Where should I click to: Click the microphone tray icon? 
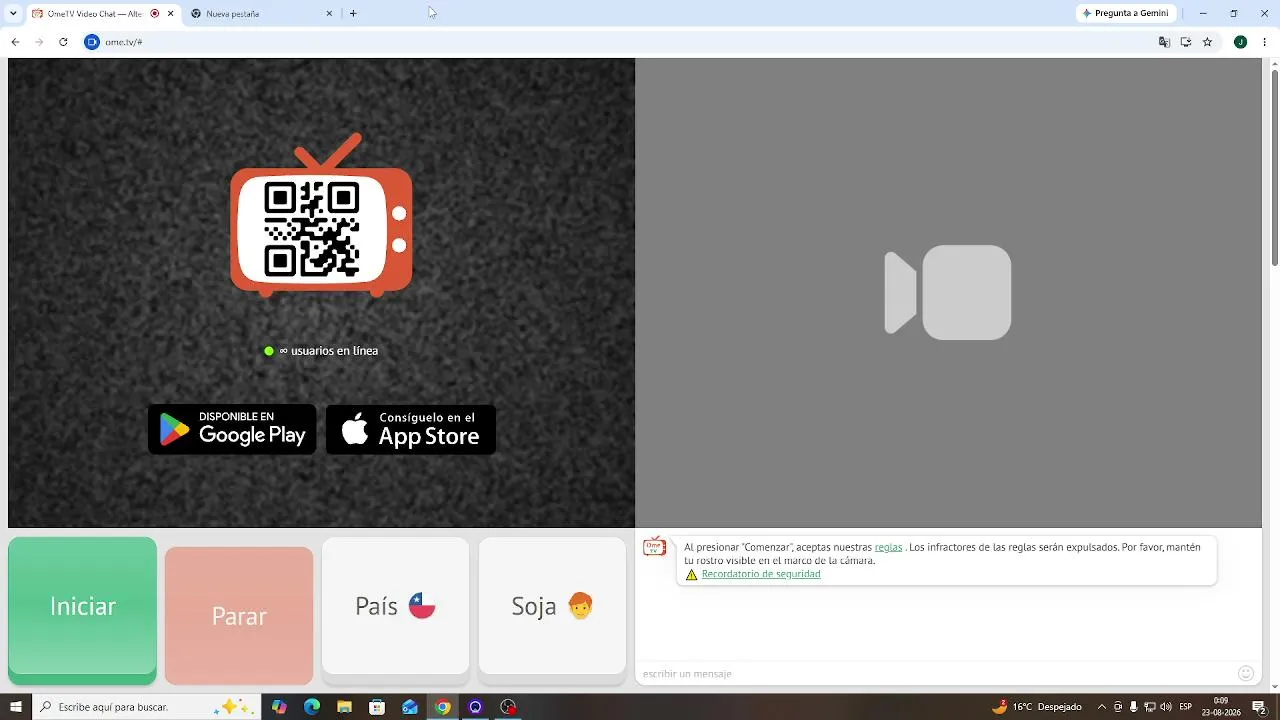1134,707
